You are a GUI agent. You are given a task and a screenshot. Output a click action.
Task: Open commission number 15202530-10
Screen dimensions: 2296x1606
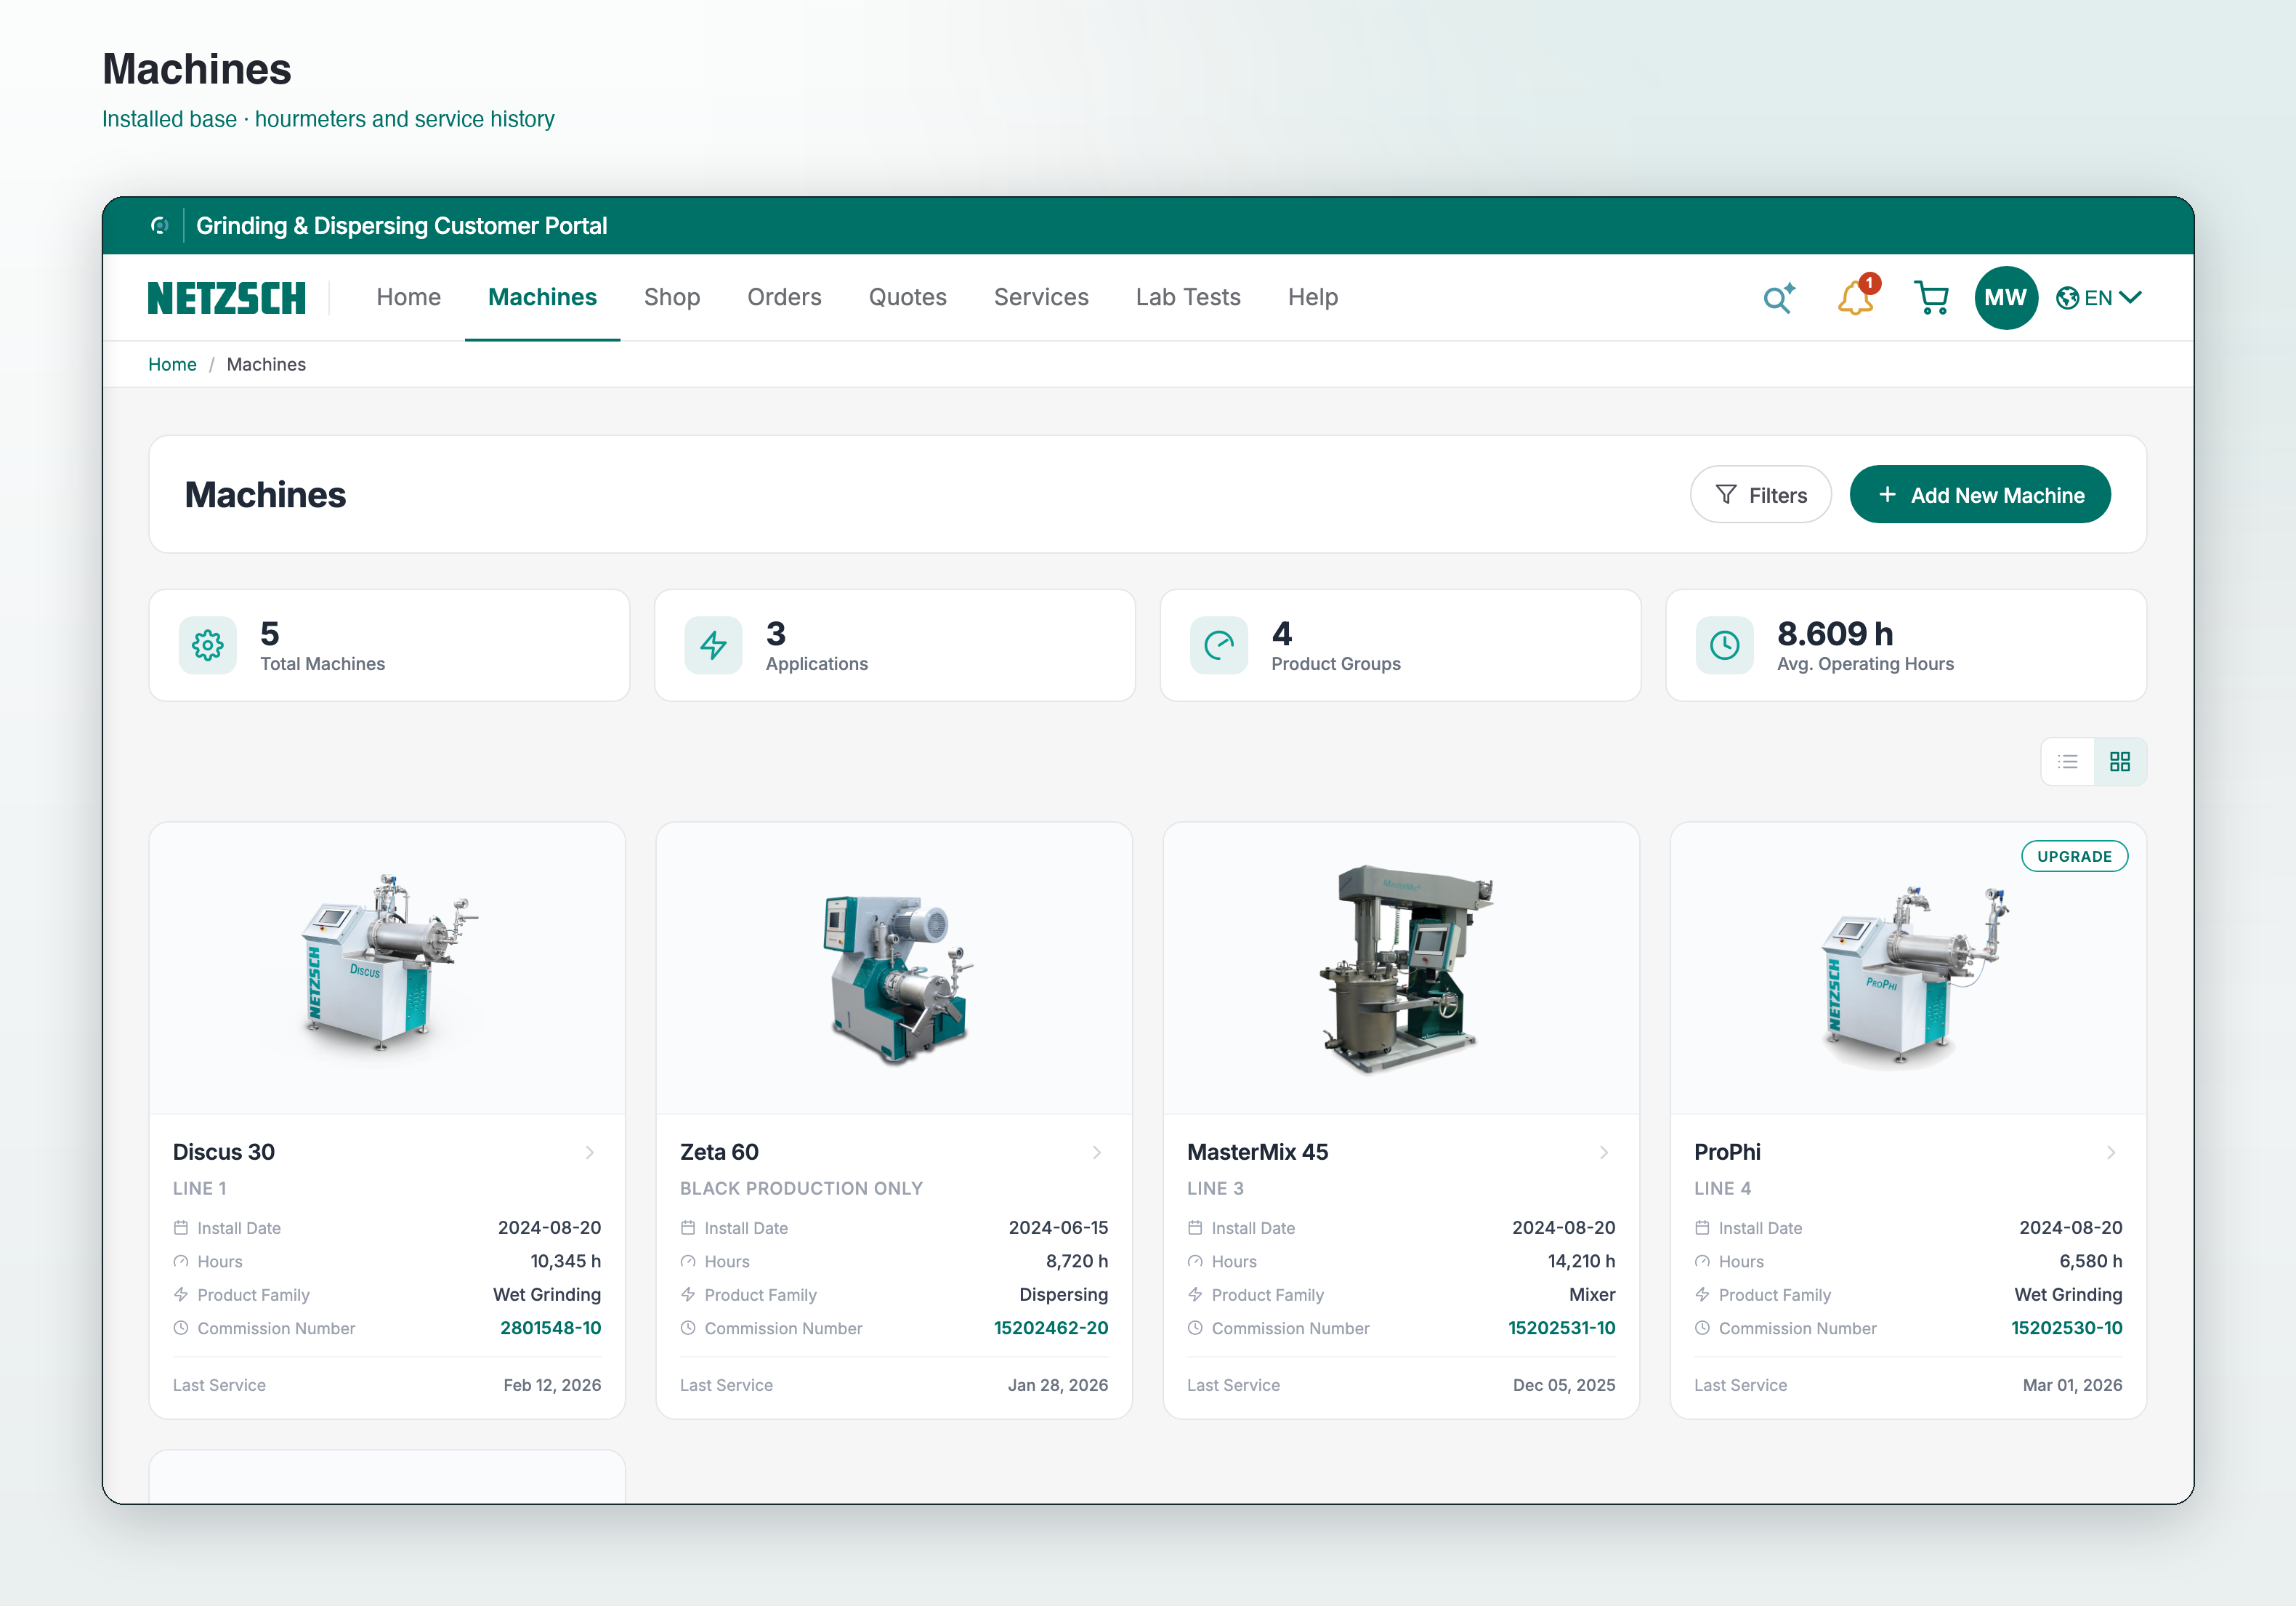(2066, 1328)
